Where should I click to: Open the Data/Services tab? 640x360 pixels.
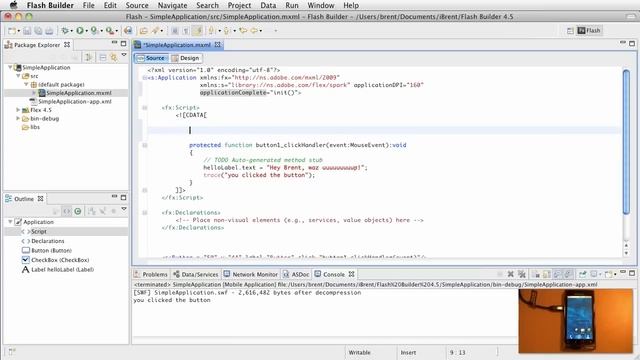(x=196, y=274)
